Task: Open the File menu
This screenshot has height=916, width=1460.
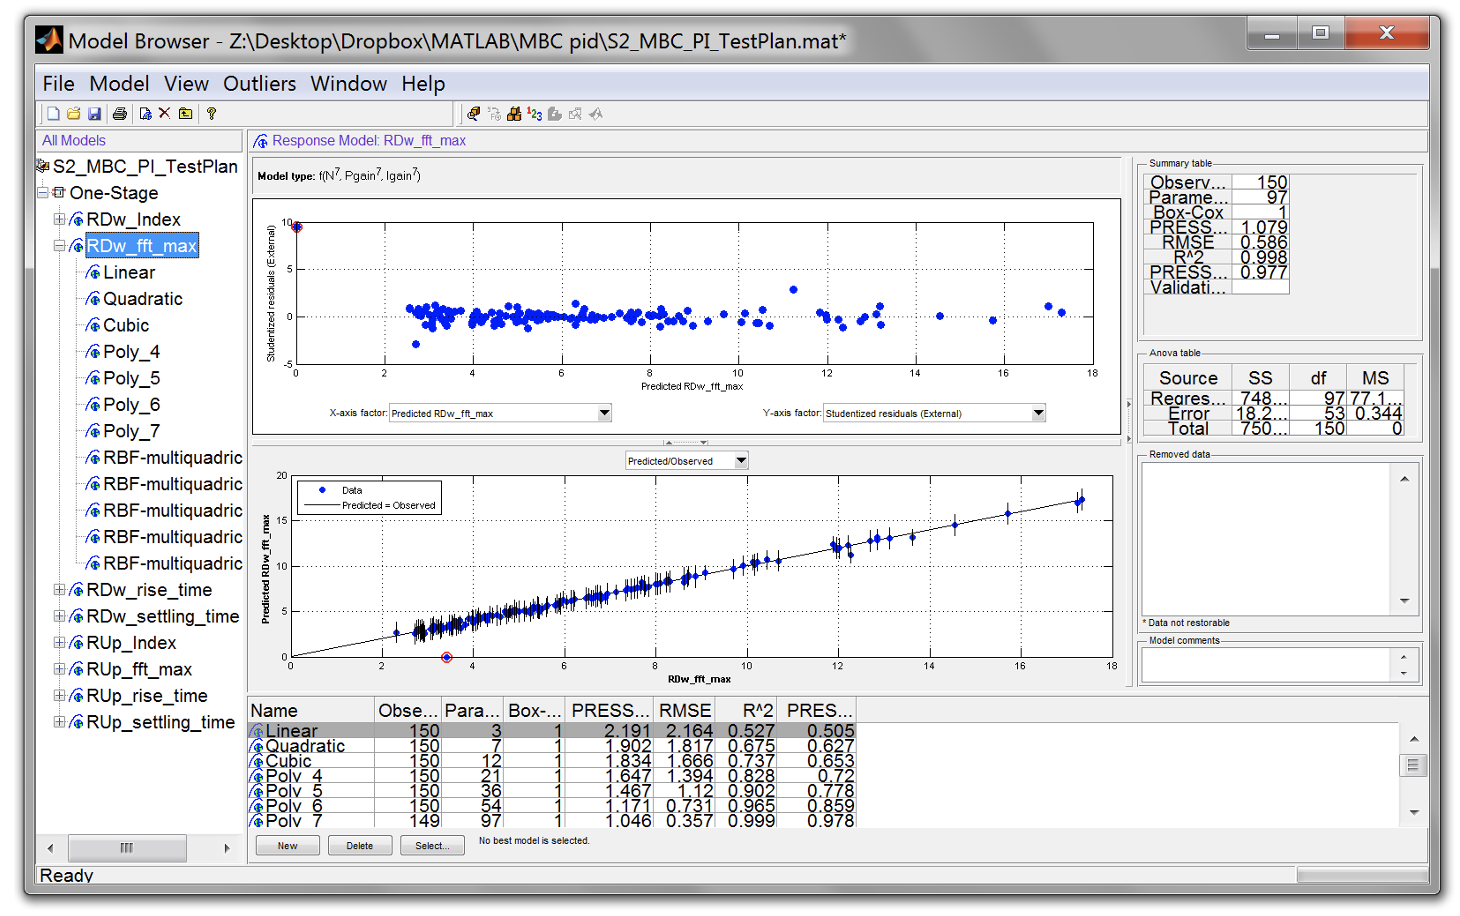Action: (x=58, y=84)
